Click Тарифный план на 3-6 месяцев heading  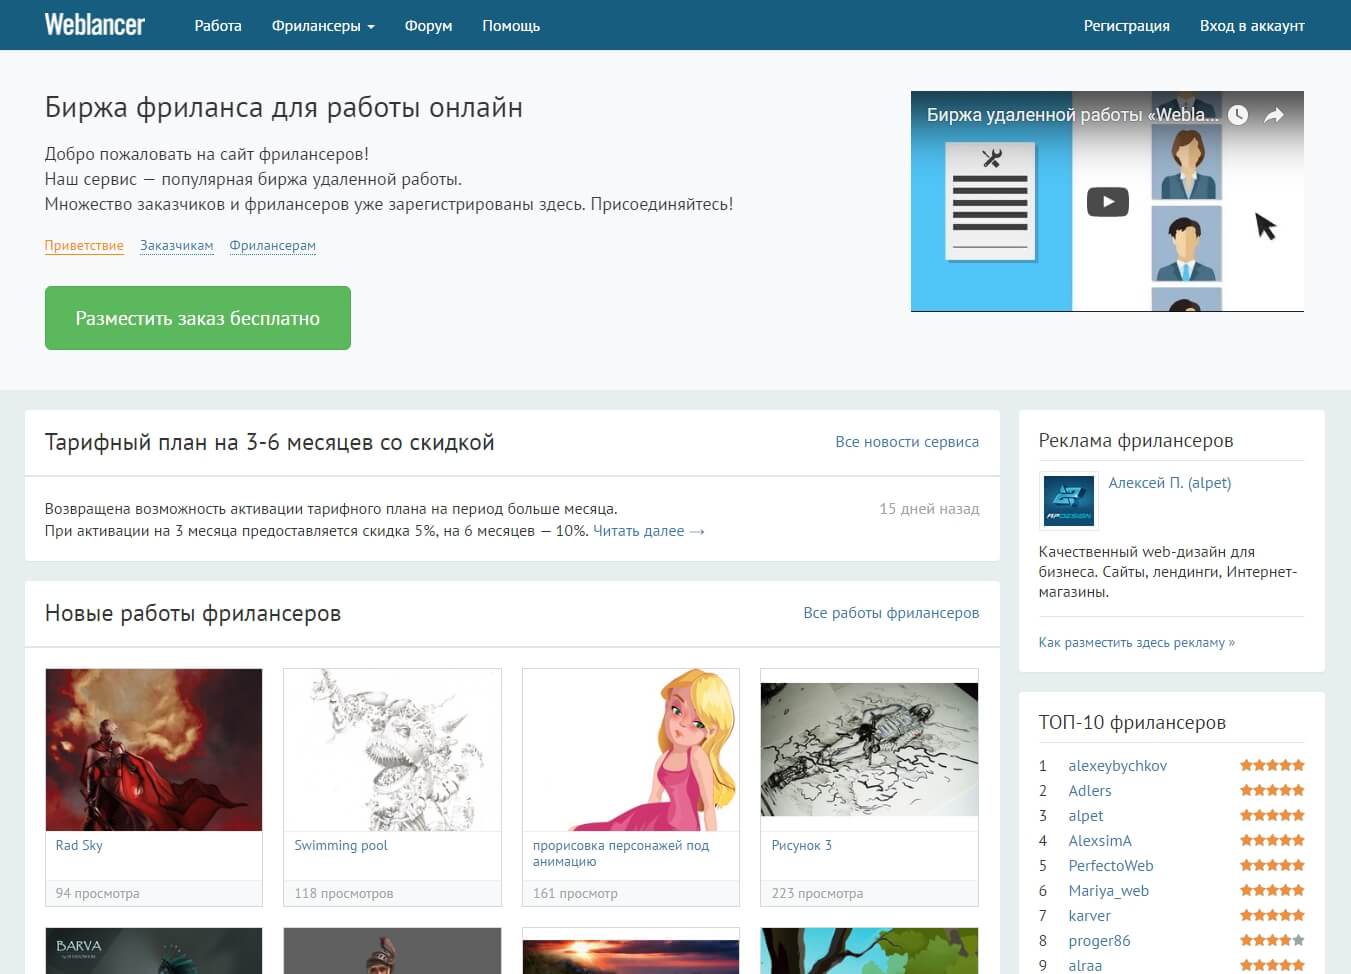pyautogui.click(x=270, y=443)
